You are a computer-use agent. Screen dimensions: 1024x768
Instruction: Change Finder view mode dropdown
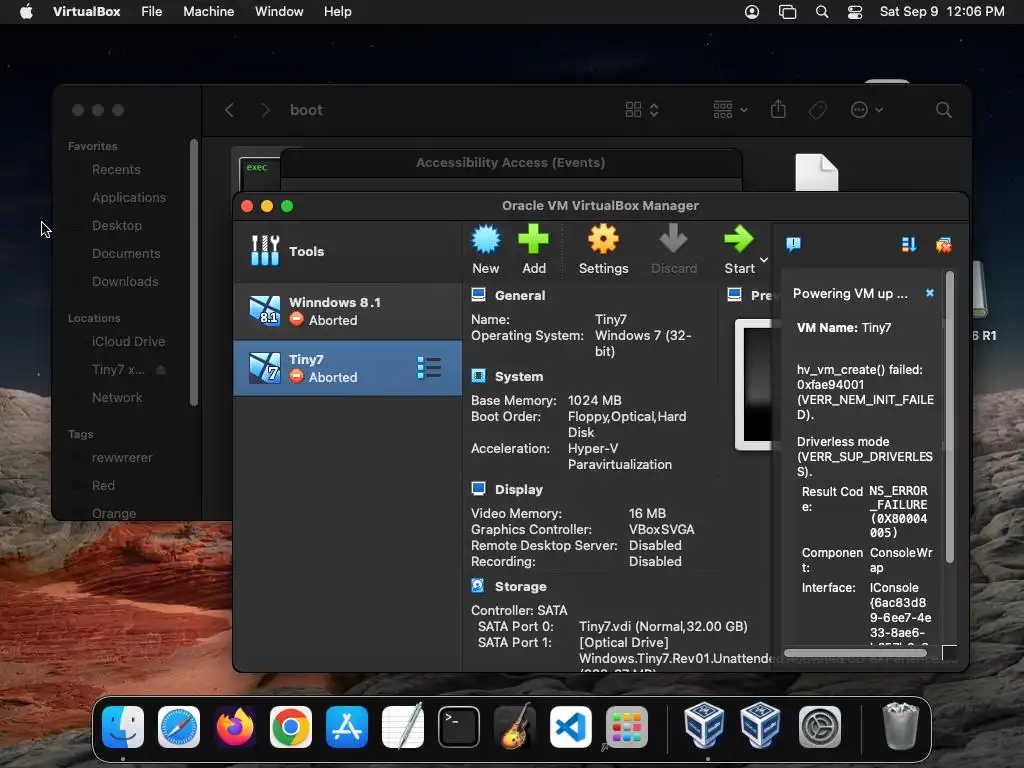click(641, 110)
